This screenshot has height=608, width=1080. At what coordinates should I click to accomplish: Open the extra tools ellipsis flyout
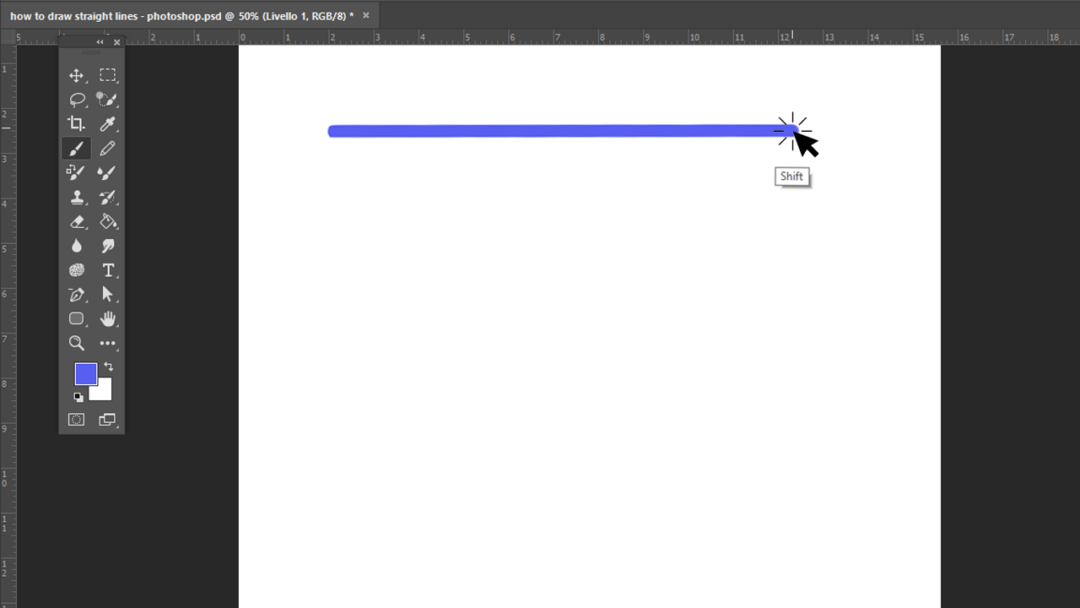click(107, 343)
